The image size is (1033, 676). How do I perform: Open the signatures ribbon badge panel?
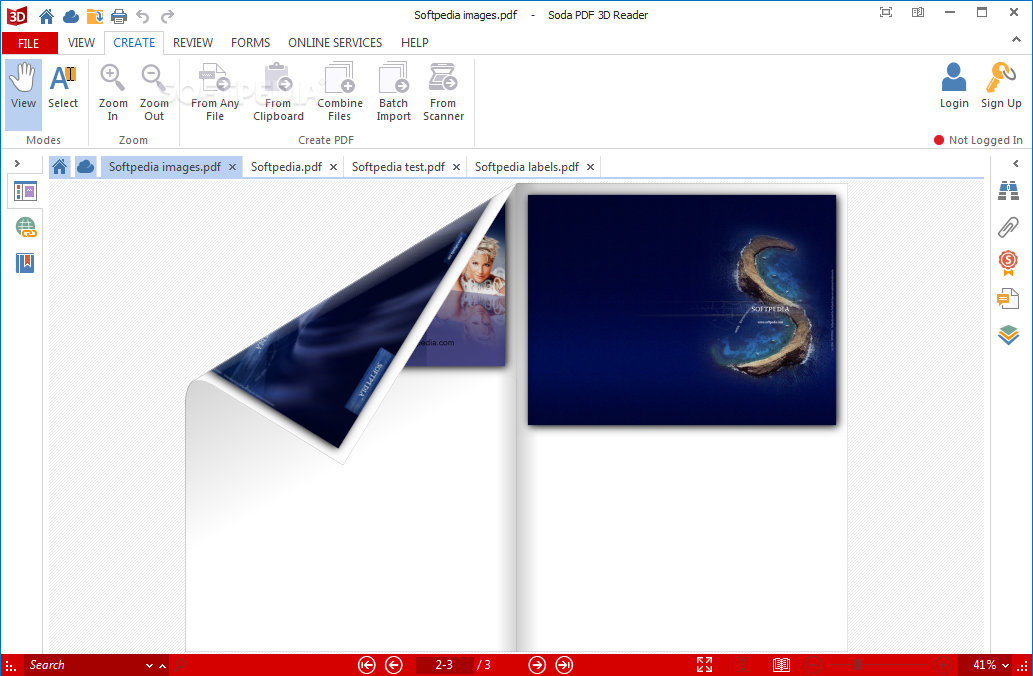click(x=1008, y=263)
